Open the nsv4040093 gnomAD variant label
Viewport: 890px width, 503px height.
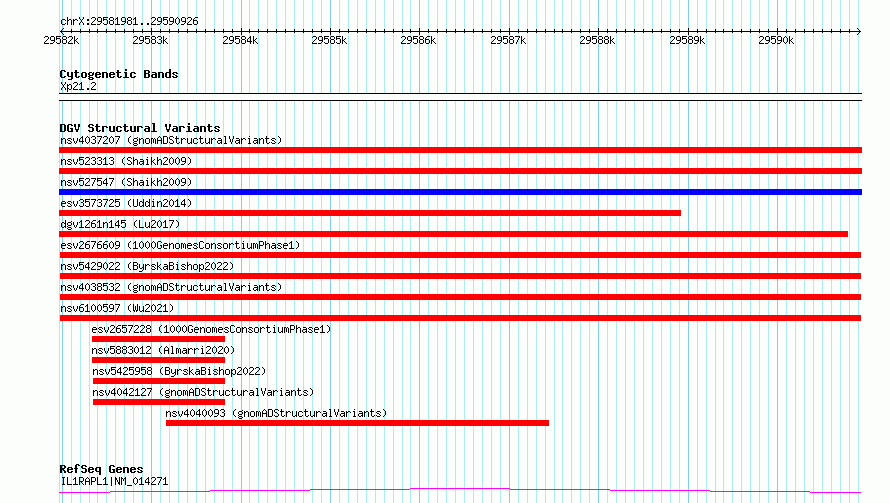[276, 413]
